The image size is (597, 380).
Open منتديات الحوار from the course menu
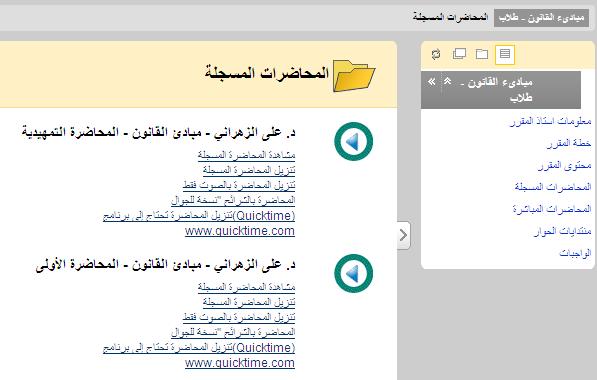pos(563,231)
